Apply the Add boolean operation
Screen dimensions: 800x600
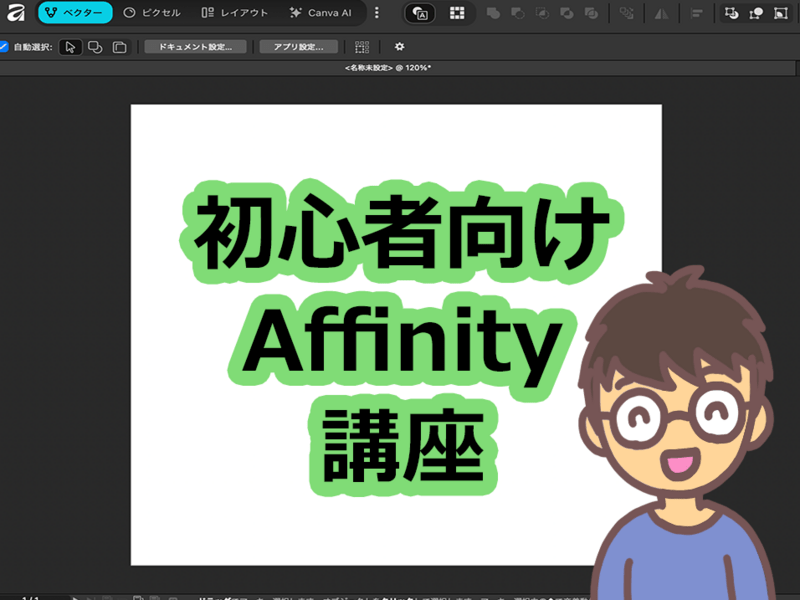493,13
